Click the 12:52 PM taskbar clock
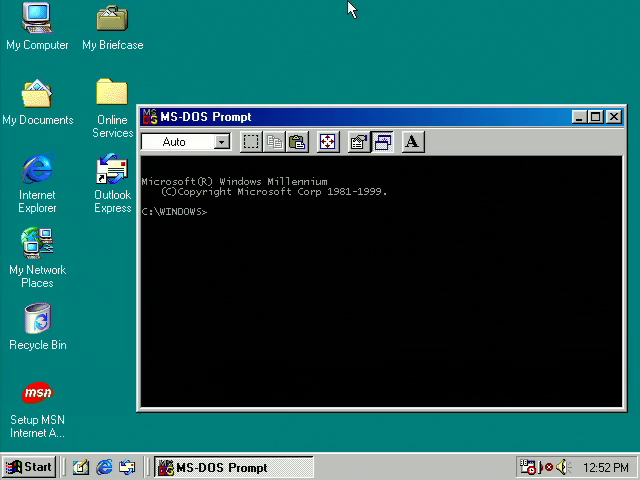 [x=605, y=467]
